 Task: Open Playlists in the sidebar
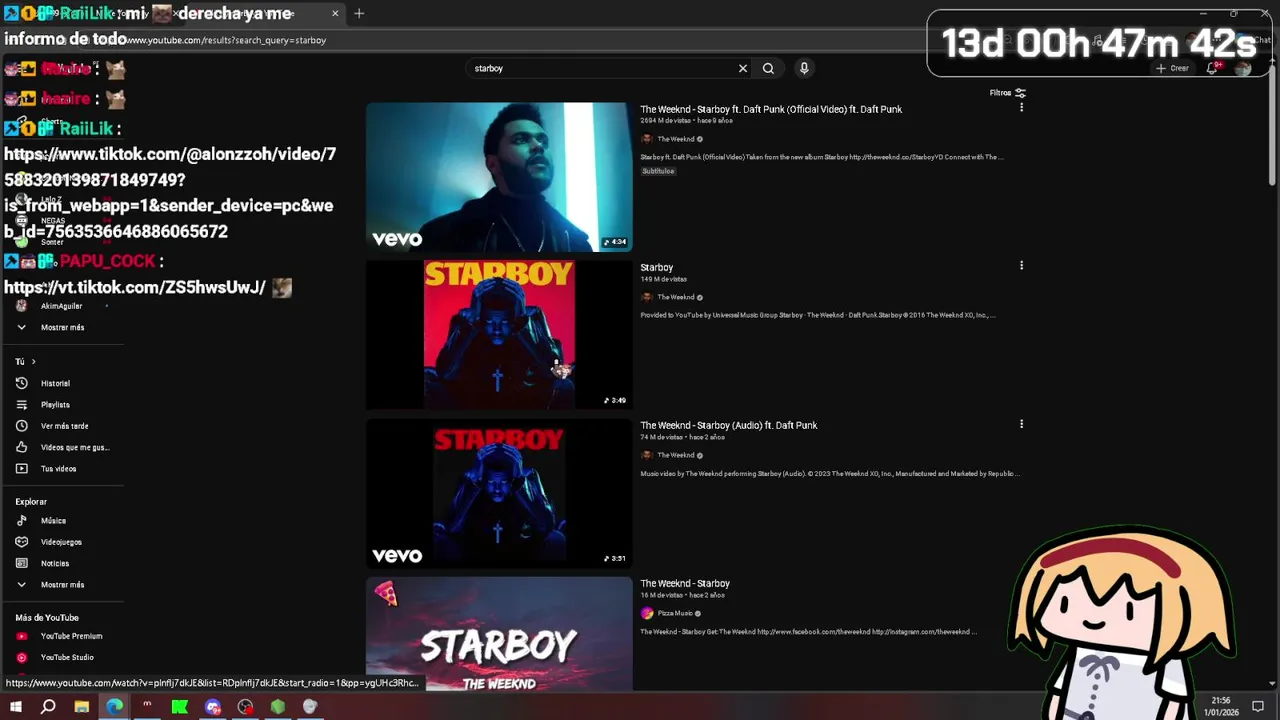55,405
